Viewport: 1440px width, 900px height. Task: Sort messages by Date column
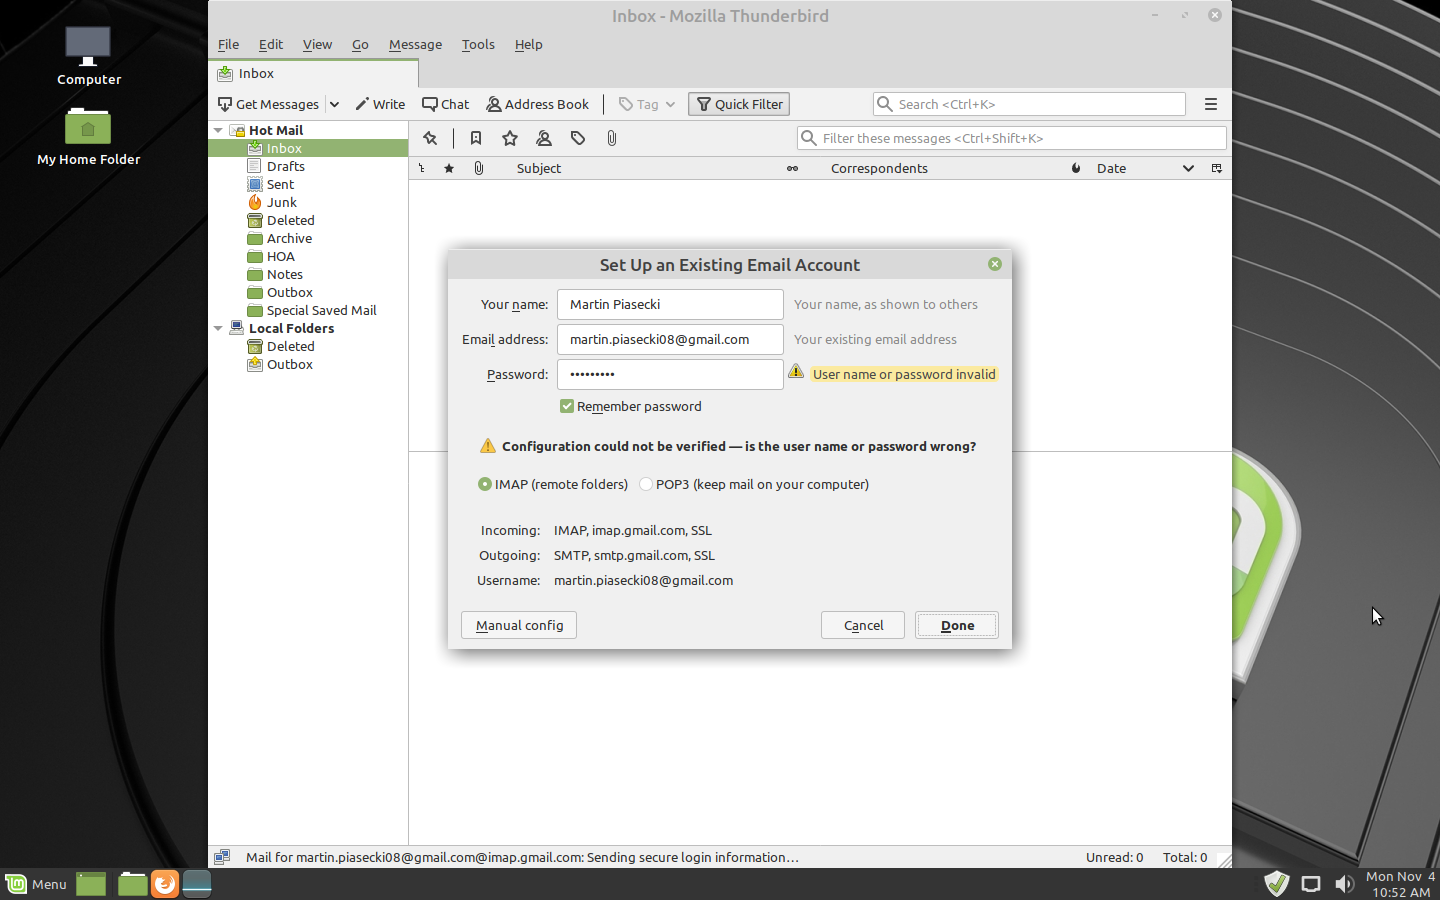click(1111, 168)
